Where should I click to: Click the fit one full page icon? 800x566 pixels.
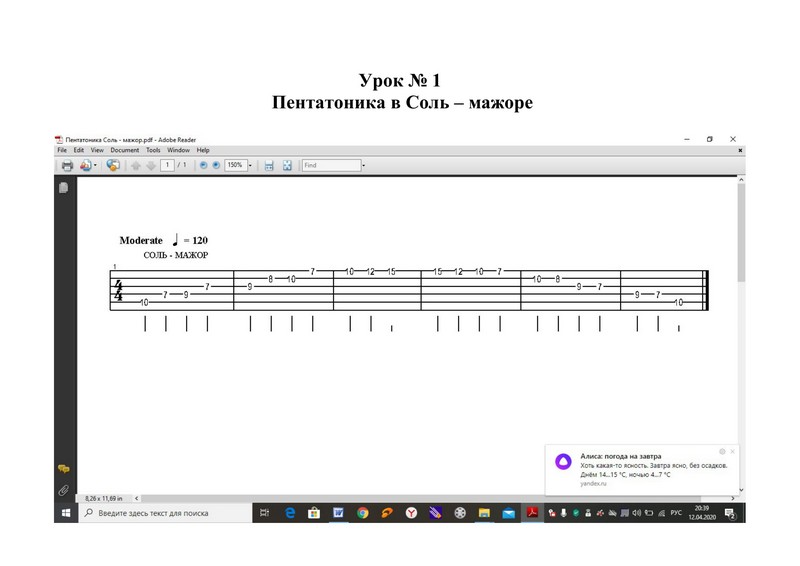[287, 165]
